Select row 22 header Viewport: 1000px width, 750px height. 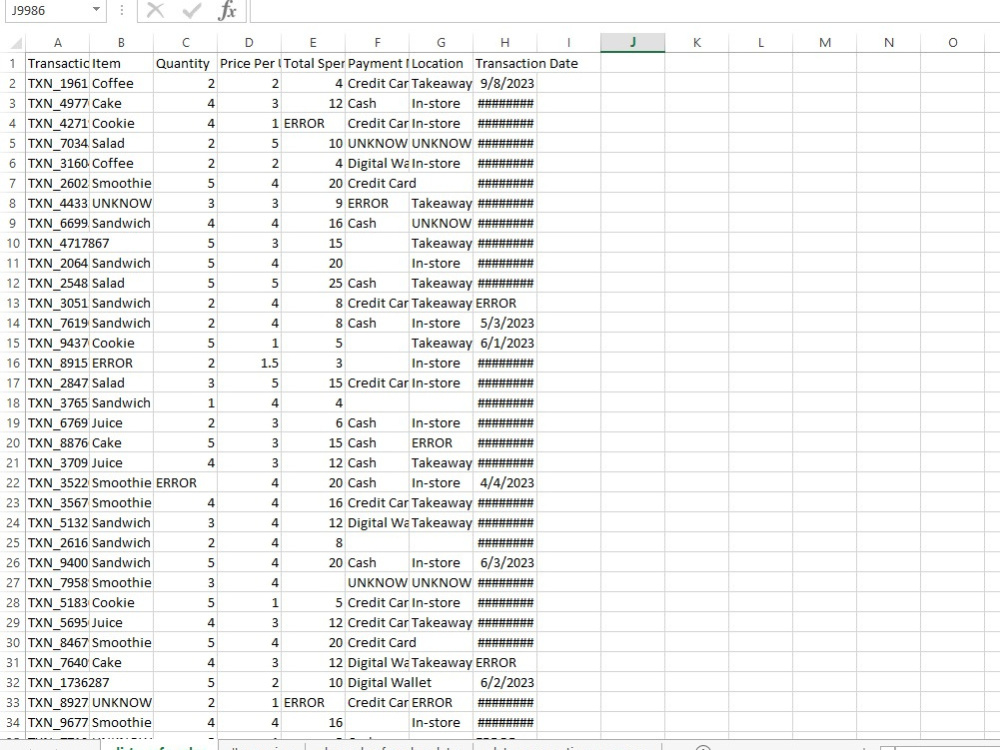click(13, 483)
